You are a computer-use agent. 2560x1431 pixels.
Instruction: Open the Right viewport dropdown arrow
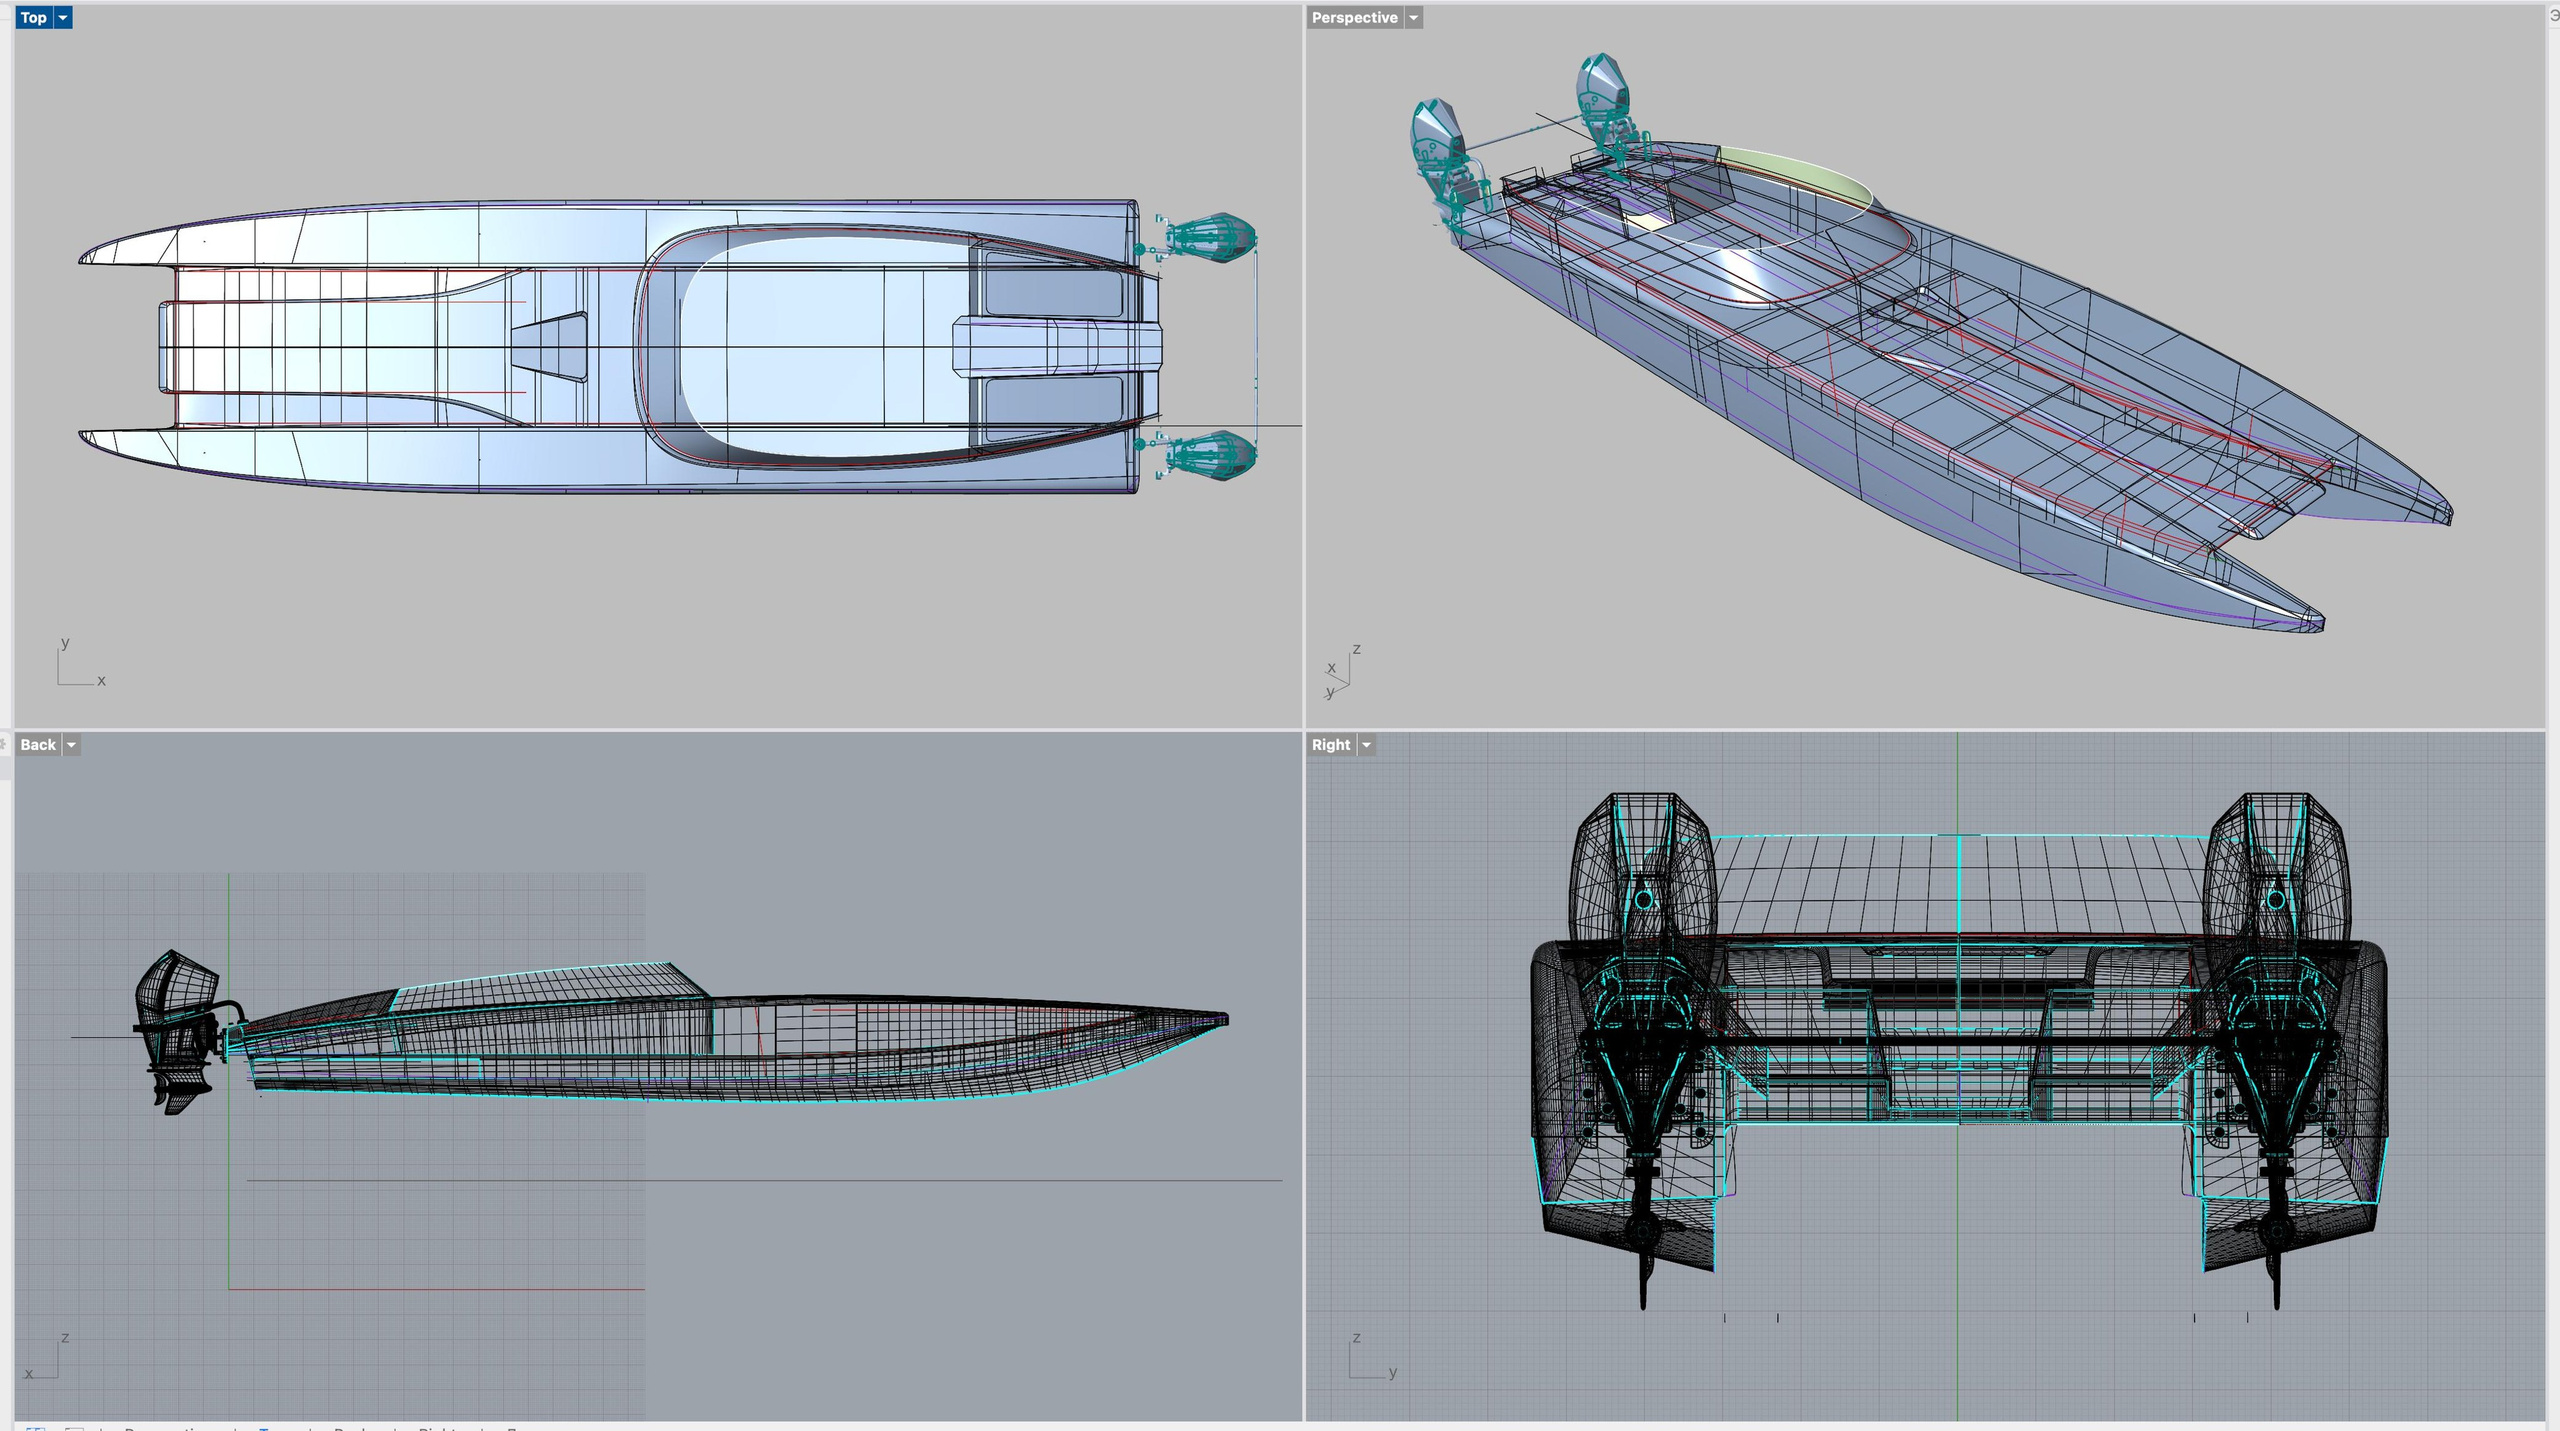[1366, 745]
